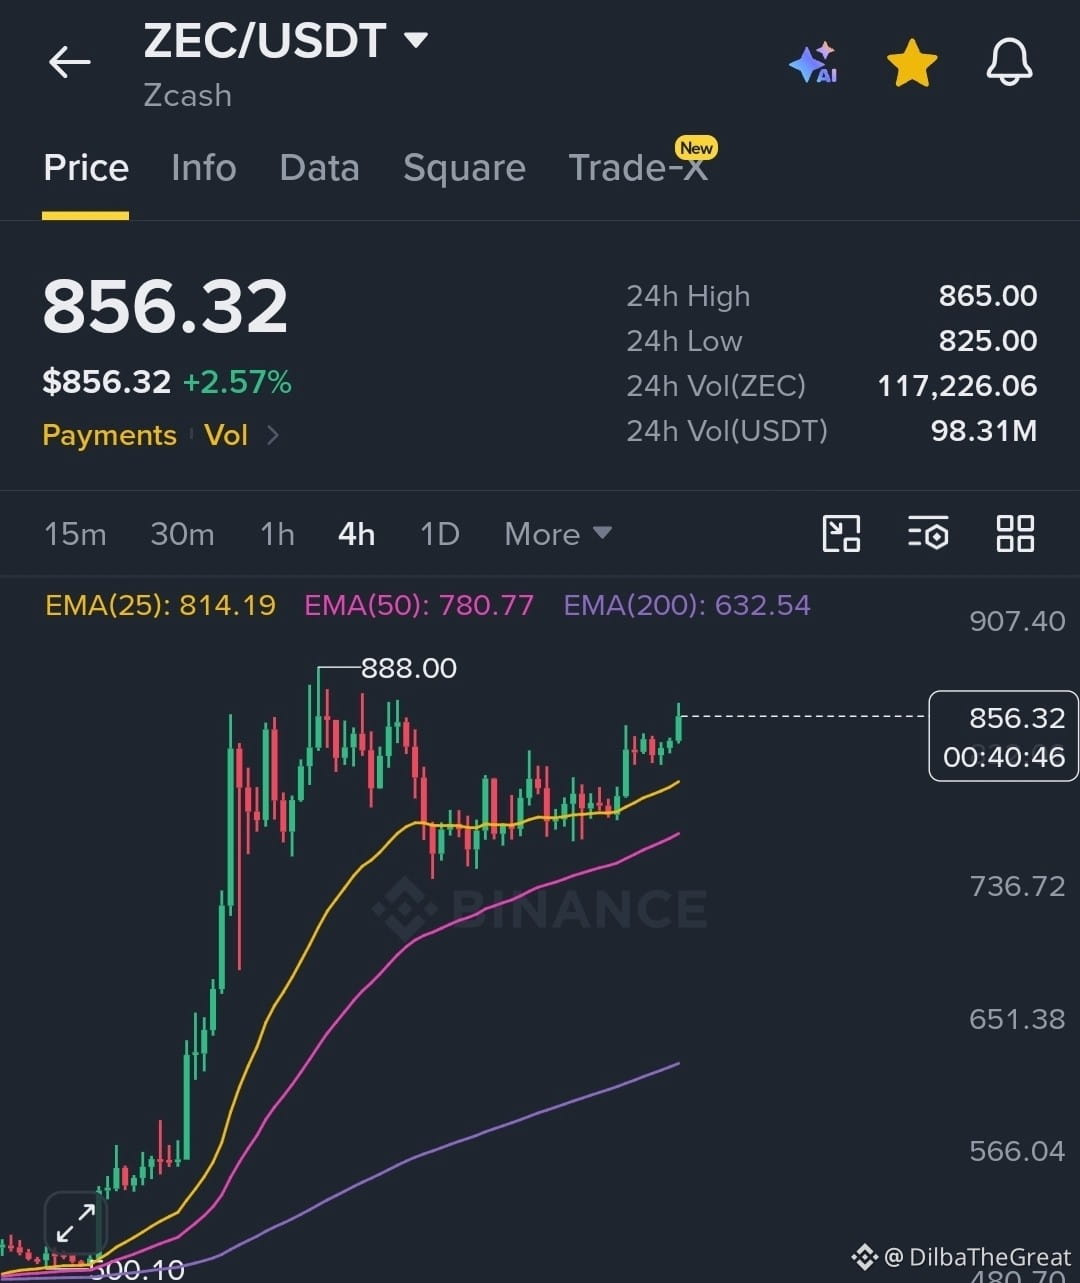The width and height of the screenshot is (1080, 1283).
Task: Tap the Payments tag link
Action: (x=109, y=435)
